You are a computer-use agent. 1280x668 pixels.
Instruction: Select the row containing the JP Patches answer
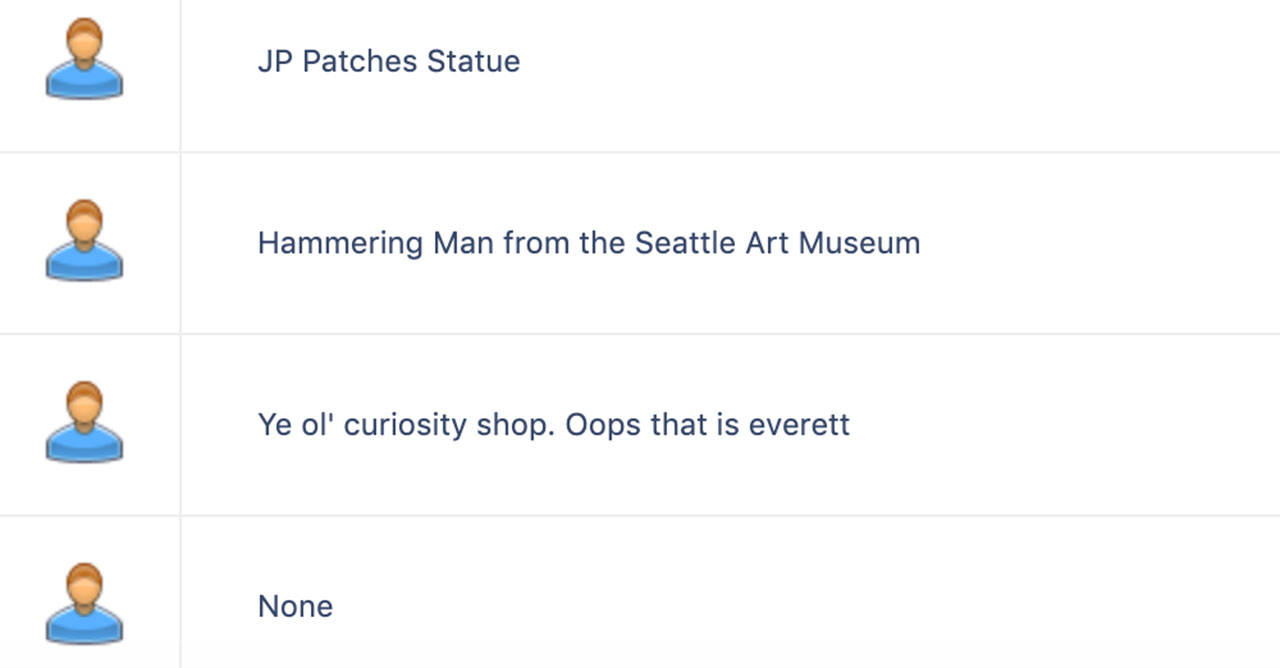point(640,76)
